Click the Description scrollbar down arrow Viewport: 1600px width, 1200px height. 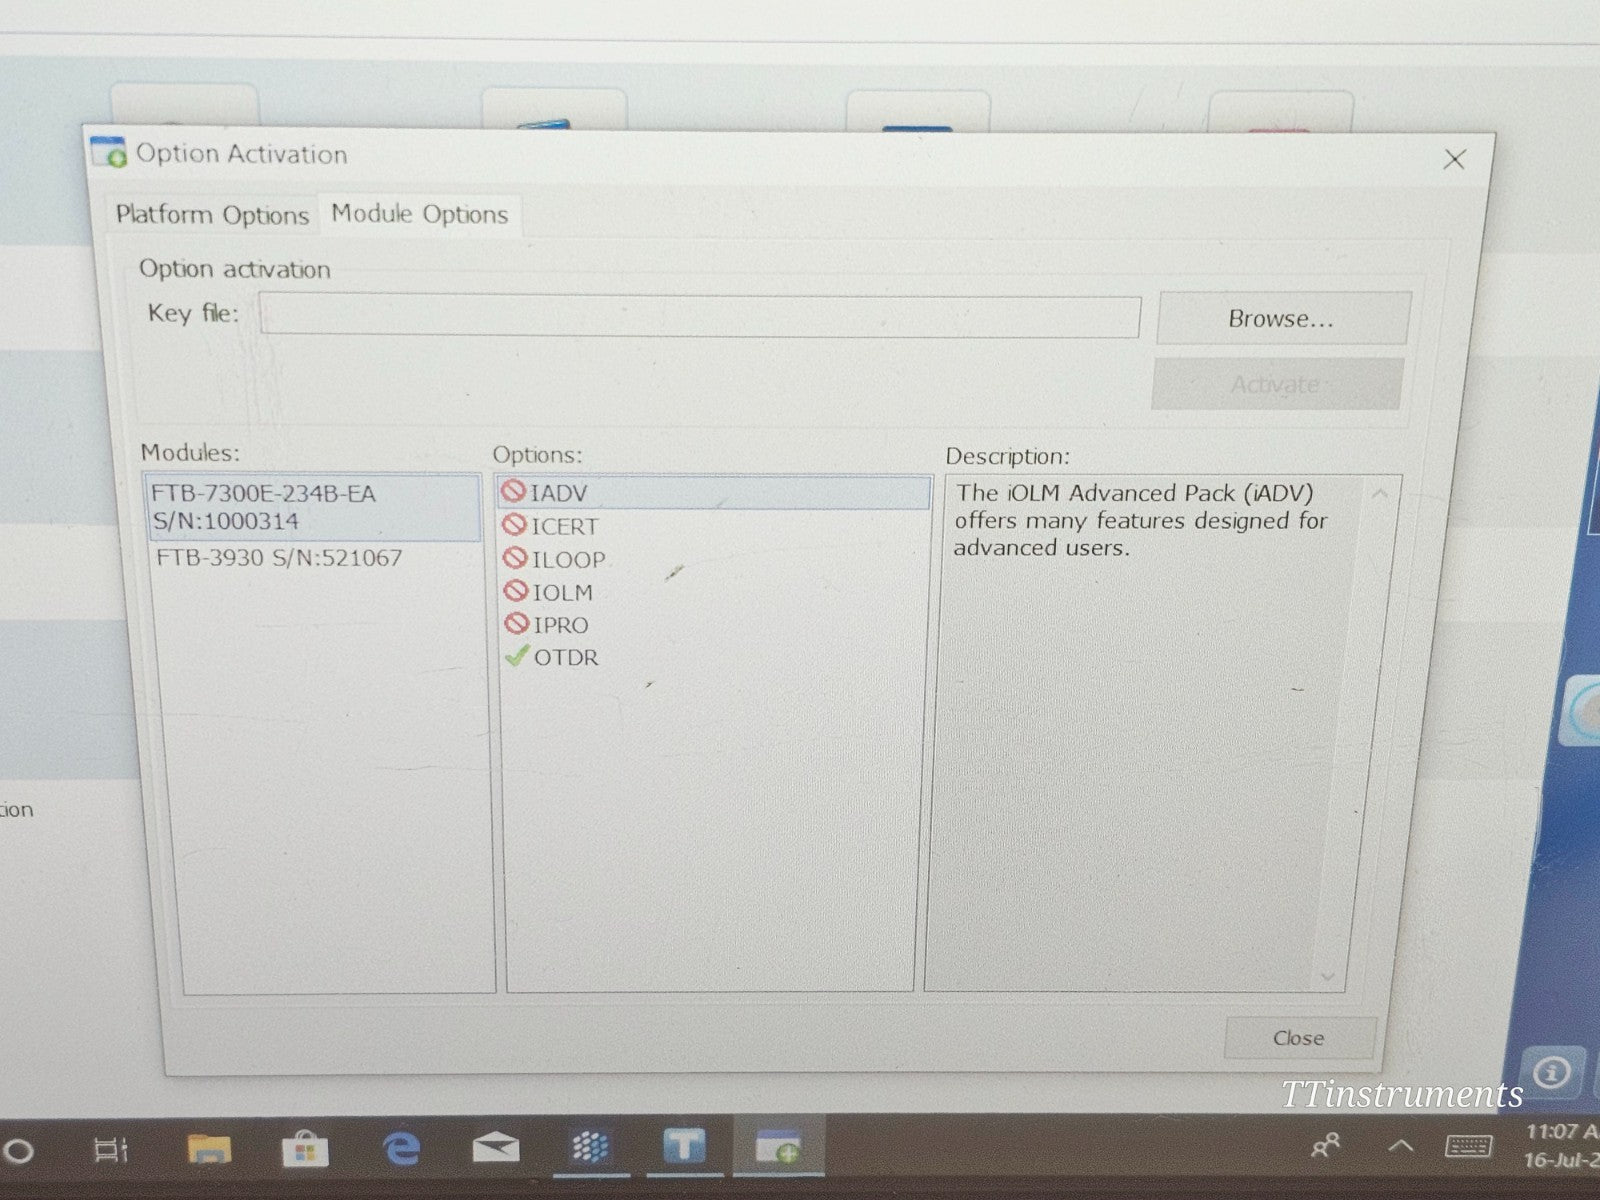pyautogui.click(x=1328, y=976)
